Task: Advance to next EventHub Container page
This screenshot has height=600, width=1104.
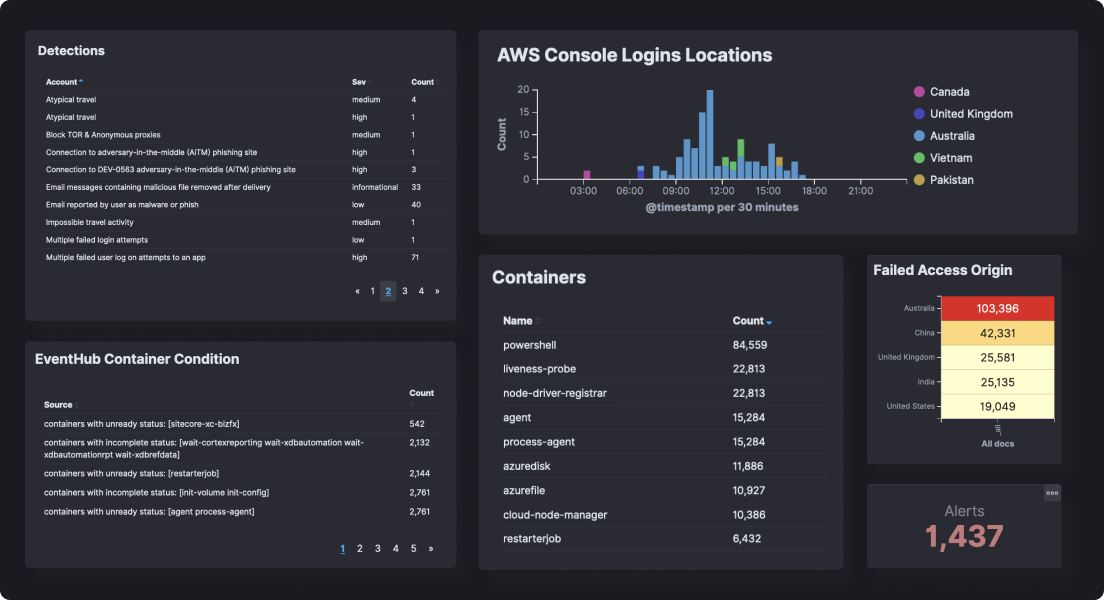Action: [431, 548]
